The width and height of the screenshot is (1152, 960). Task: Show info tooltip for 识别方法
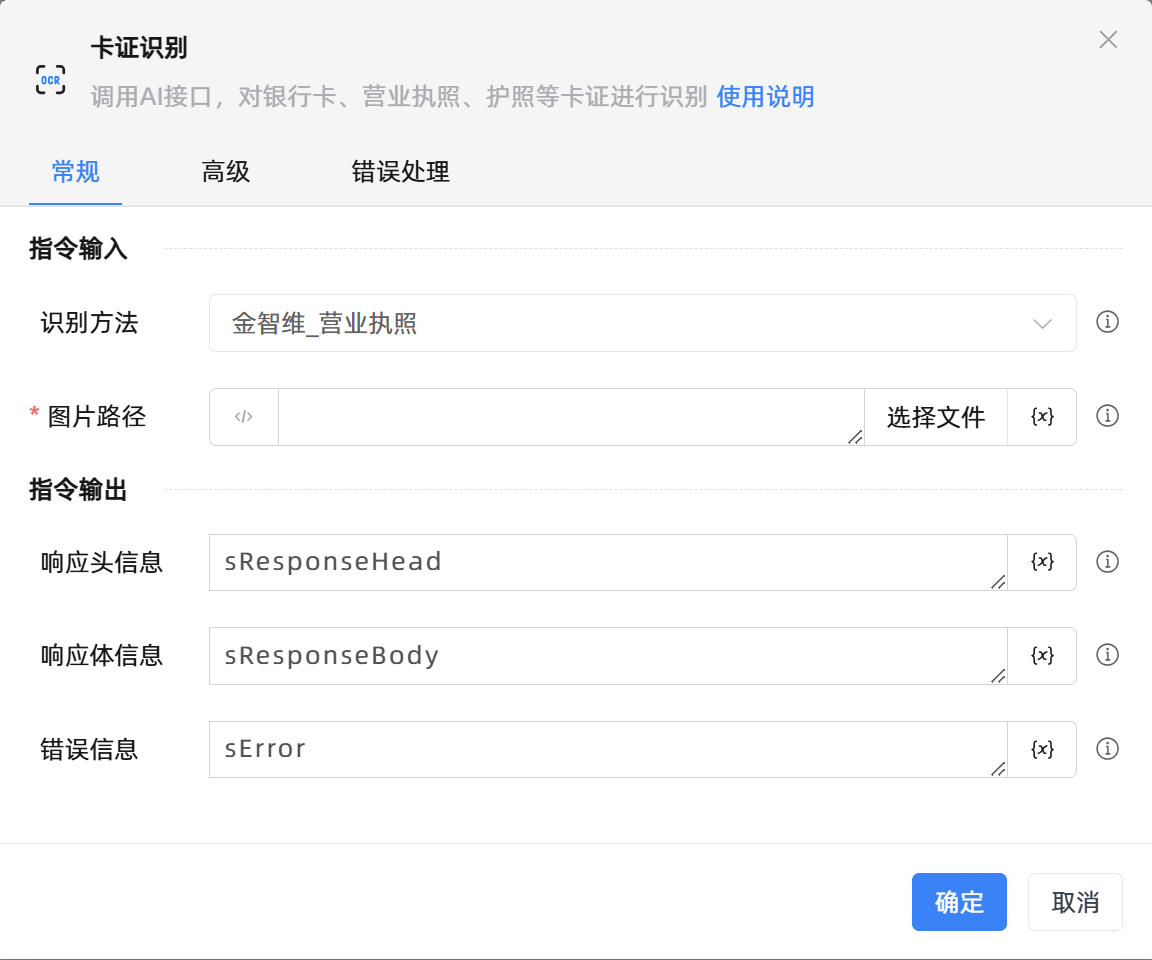[x=1107, y=322]
